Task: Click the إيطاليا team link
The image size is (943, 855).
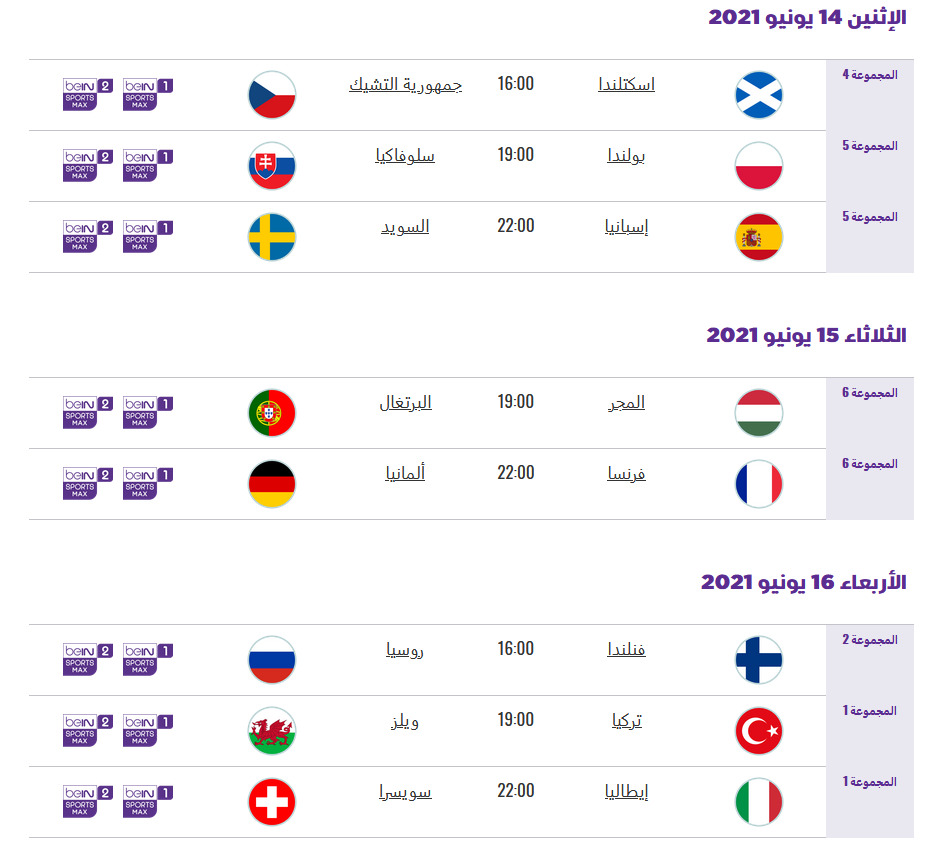Action: point(626,792)
